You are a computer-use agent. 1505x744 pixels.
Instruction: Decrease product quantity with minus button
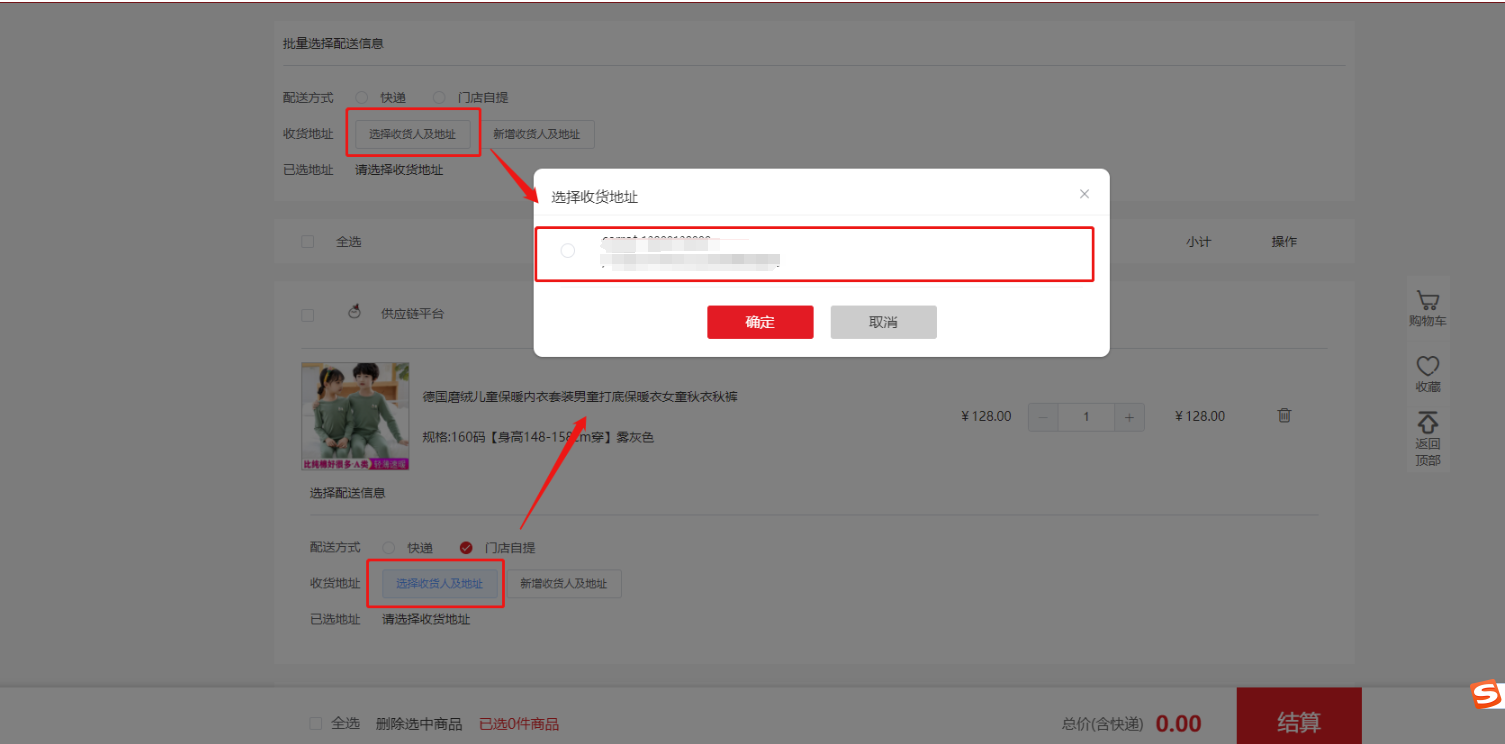[1043, 417]
